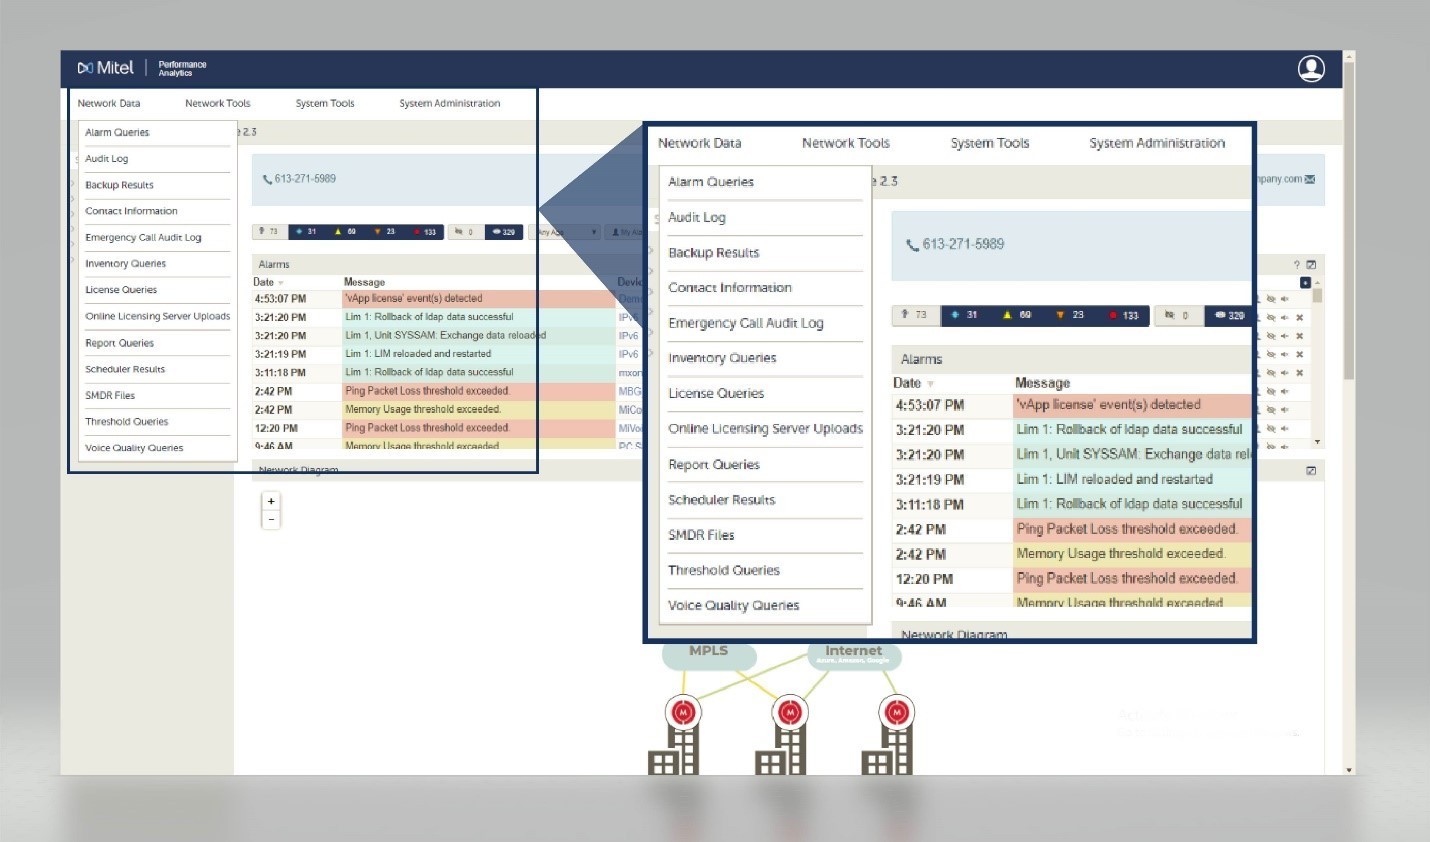Viewport: 1430px width, 842px height.
Task: Open the user profile icon in the header
Action: click(1311, 68)
